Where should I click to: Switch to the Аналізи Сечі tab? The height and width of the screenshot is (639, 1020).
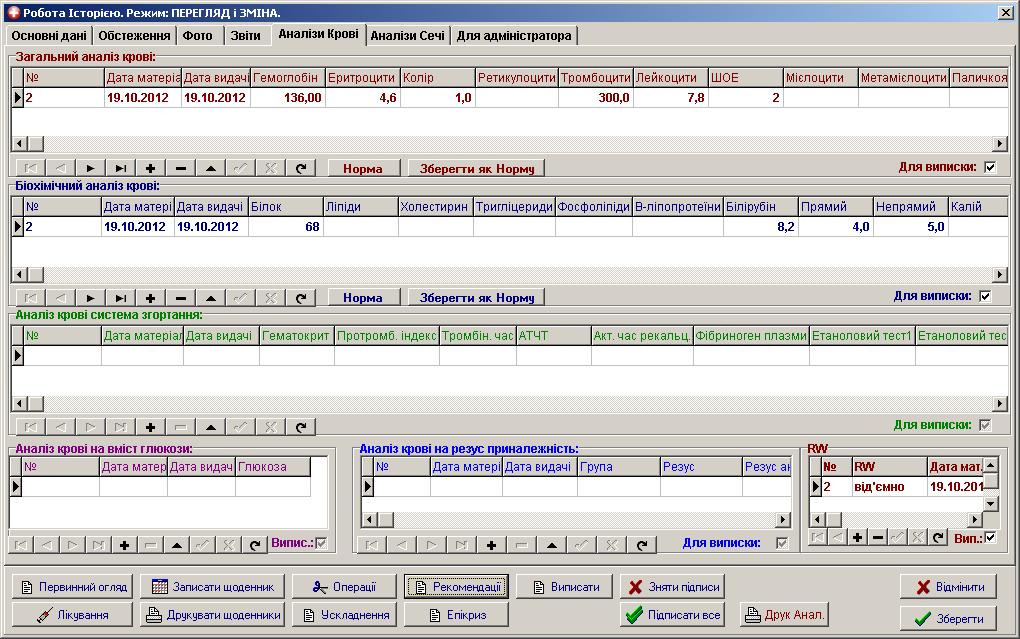coord(407,36)
